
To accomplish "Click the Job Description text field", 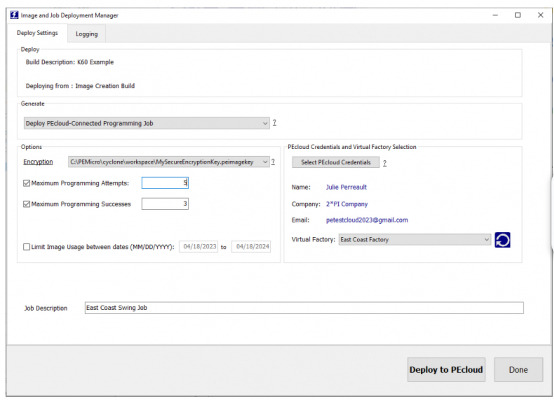I will click(x=304, y=308).
